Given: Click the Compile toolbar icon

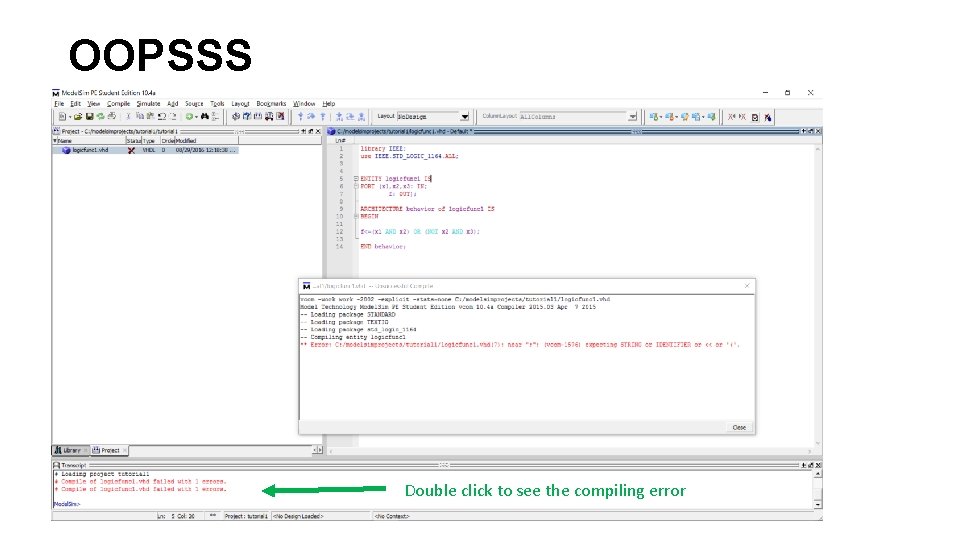Looking at the screenshot, I should click(x=236, y=116).
